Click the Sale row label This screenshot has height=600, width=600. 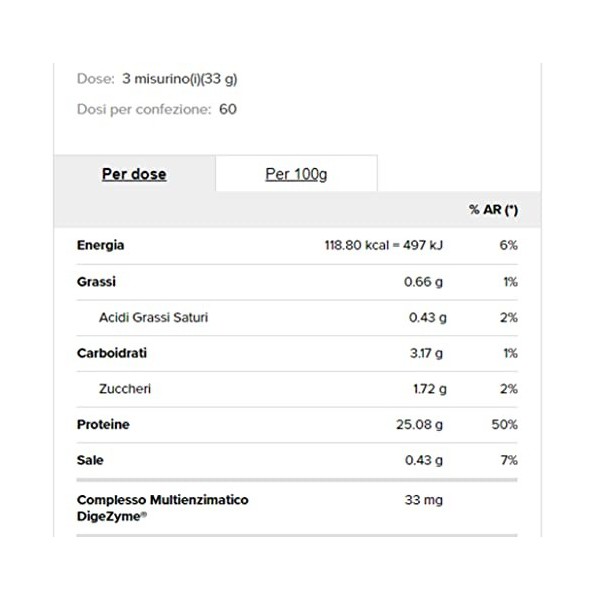pyautogui.click(x=90, y=461)
